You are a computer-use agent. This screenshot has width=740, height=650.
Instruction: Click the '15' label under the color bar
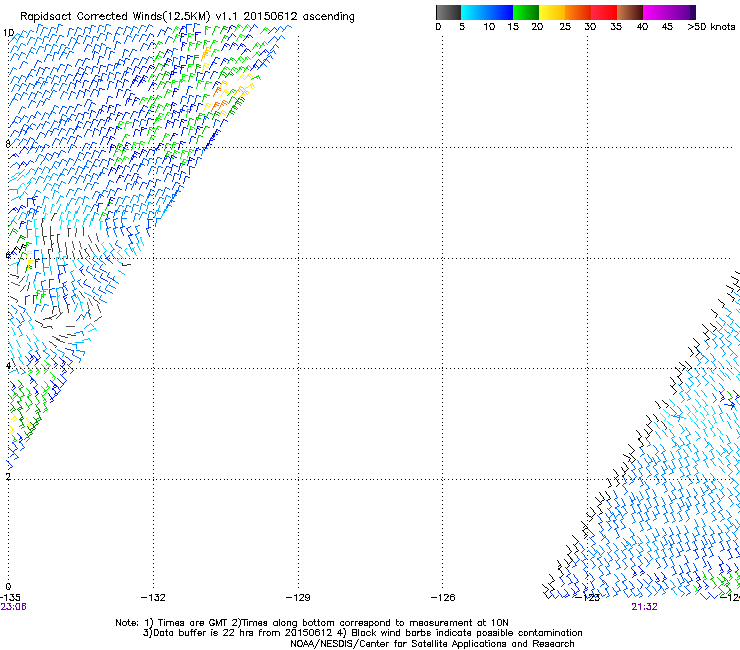click(x=513, y=27)
